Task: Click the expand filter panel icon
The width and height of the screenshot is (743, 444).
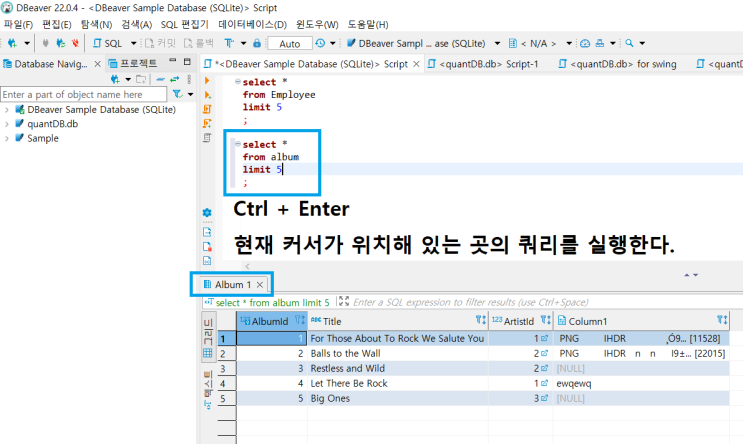Action: coord(344,301)
